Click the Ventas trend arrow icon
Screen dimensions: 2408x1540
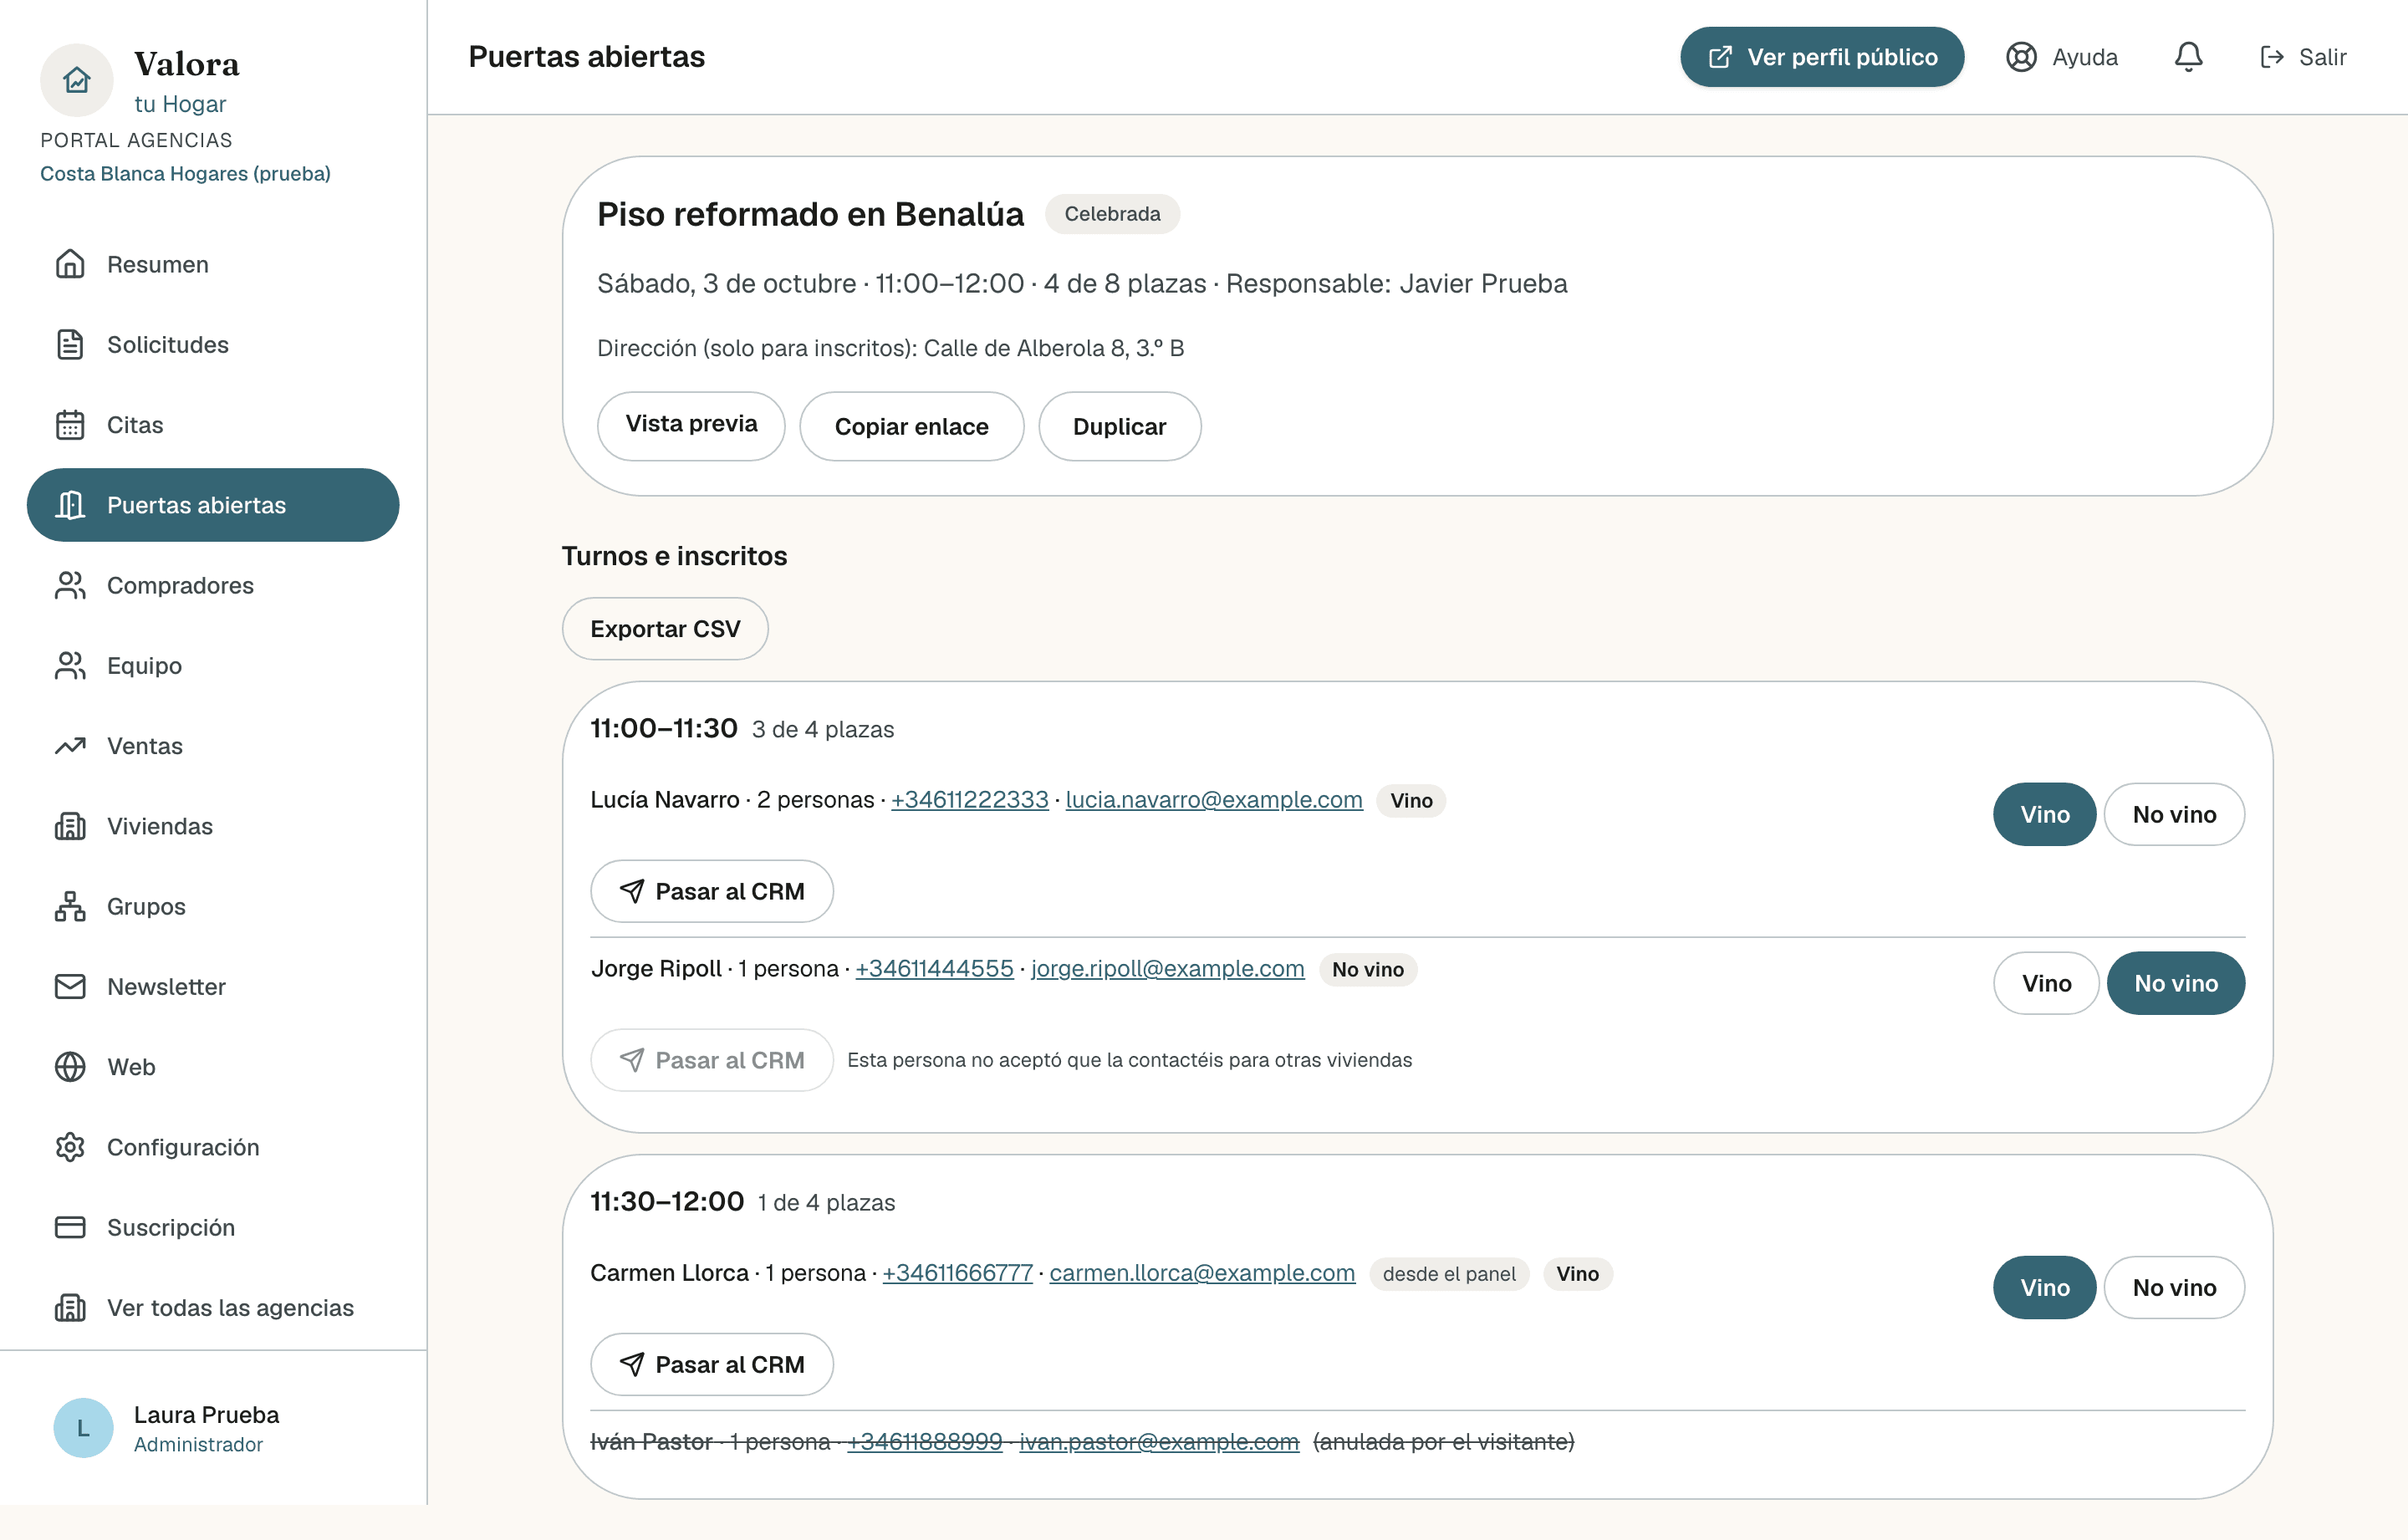coord(70,746)
